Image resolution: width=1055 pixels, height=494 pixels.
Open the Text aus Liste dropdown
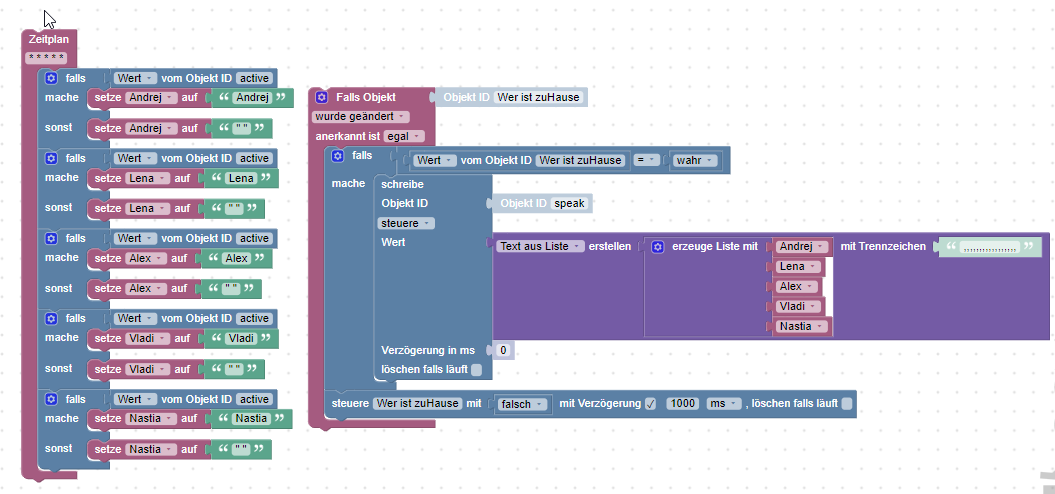pyautogui.click(x=541, y=246)
